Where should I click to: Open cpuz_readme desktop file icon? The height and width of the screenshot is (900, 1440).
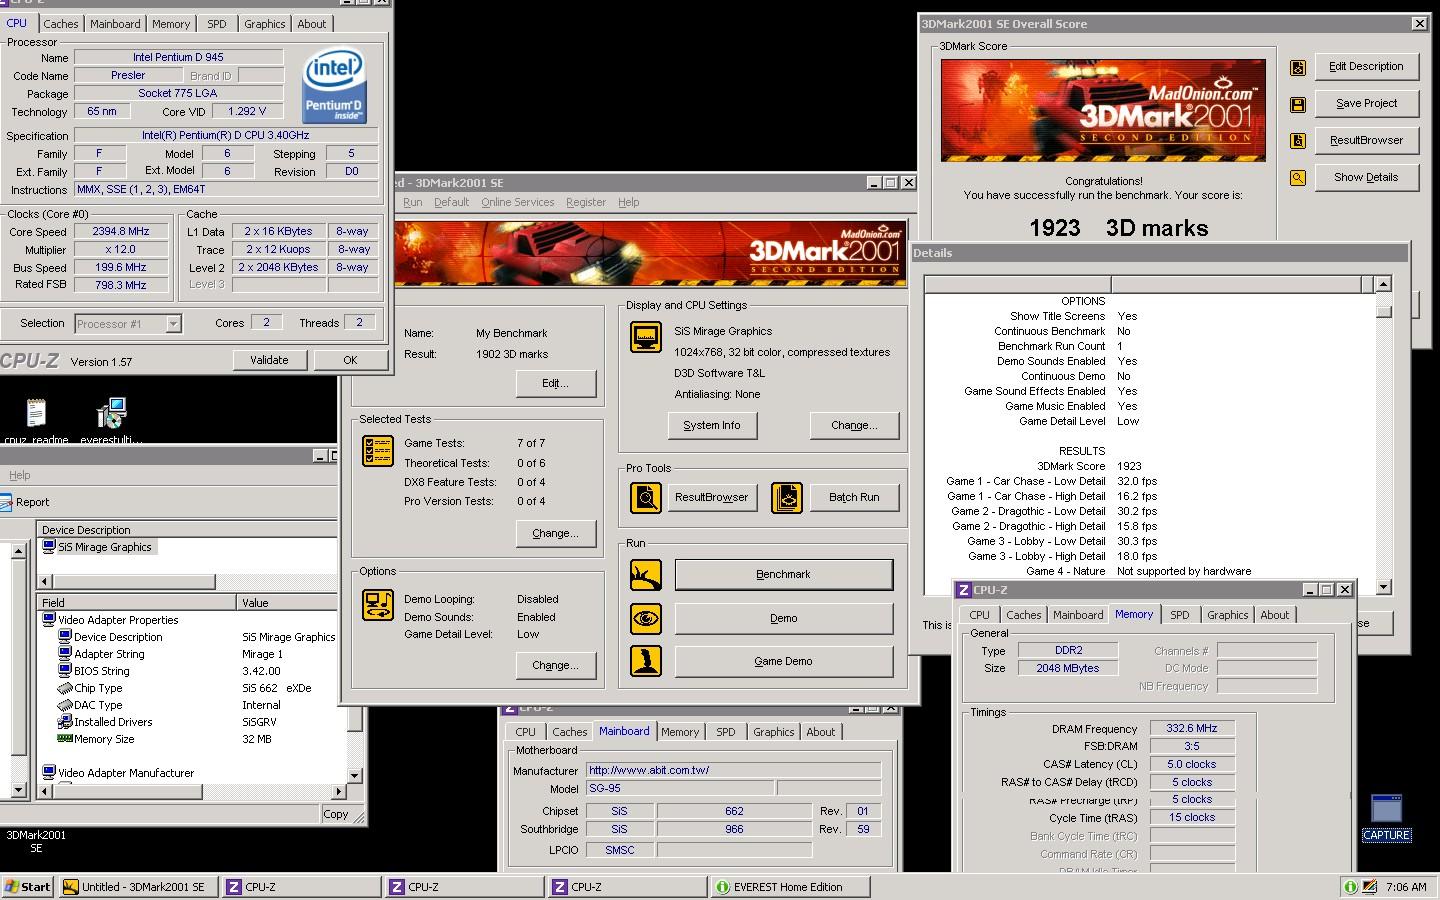tap(36, 413)
